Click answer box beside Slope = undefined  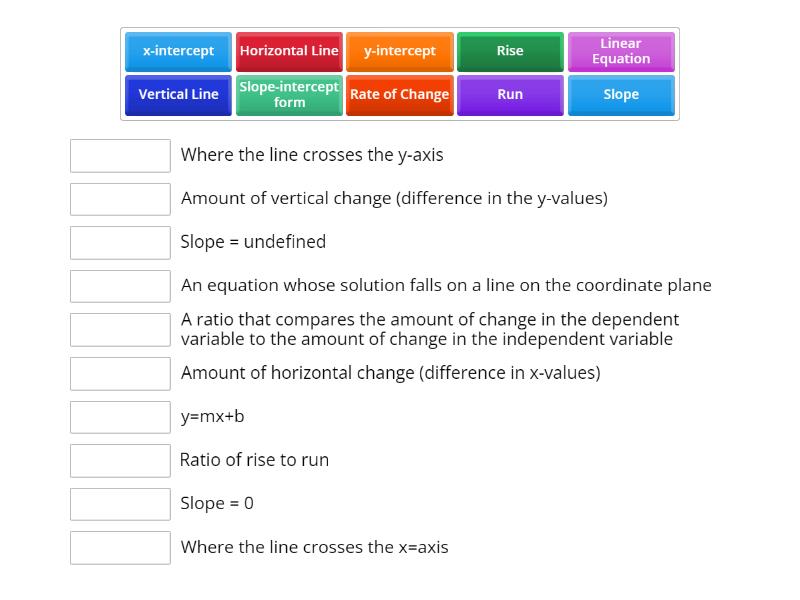tap(120, 243)
